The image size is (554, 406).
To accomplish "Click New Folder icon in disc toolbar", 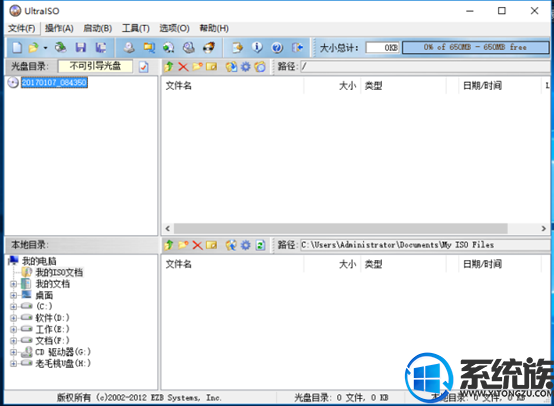I will 197,66.
